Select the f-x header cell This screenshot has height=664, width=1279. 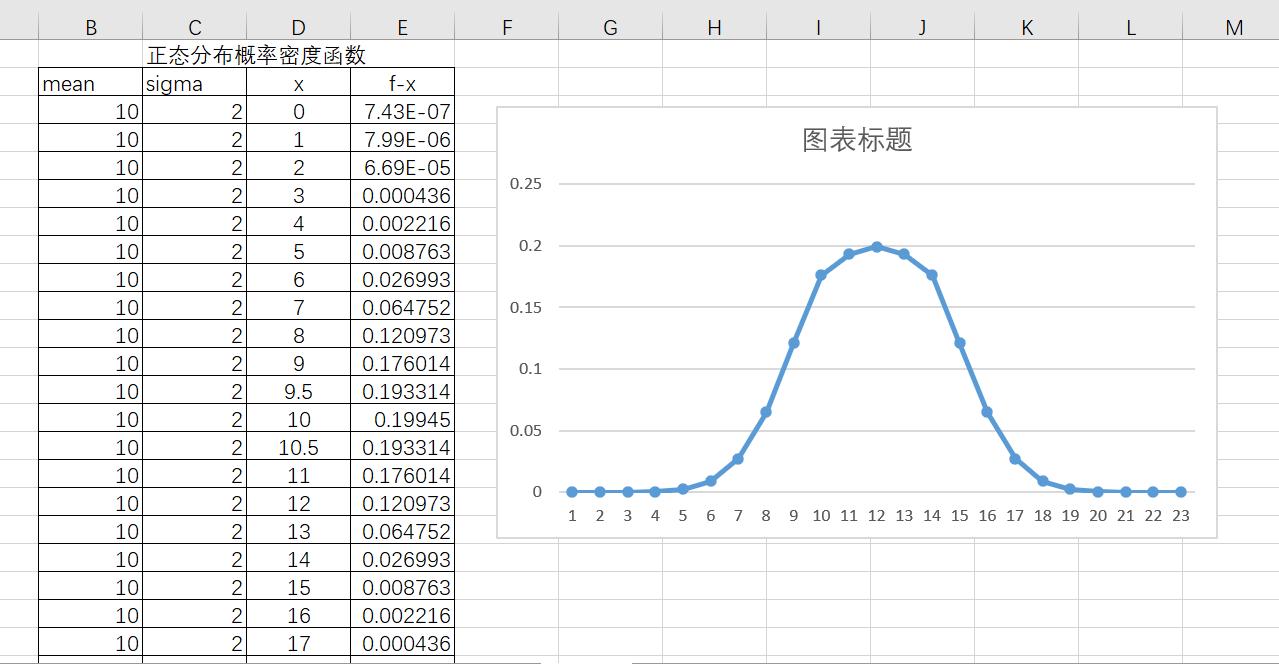[x=401, y=84]
